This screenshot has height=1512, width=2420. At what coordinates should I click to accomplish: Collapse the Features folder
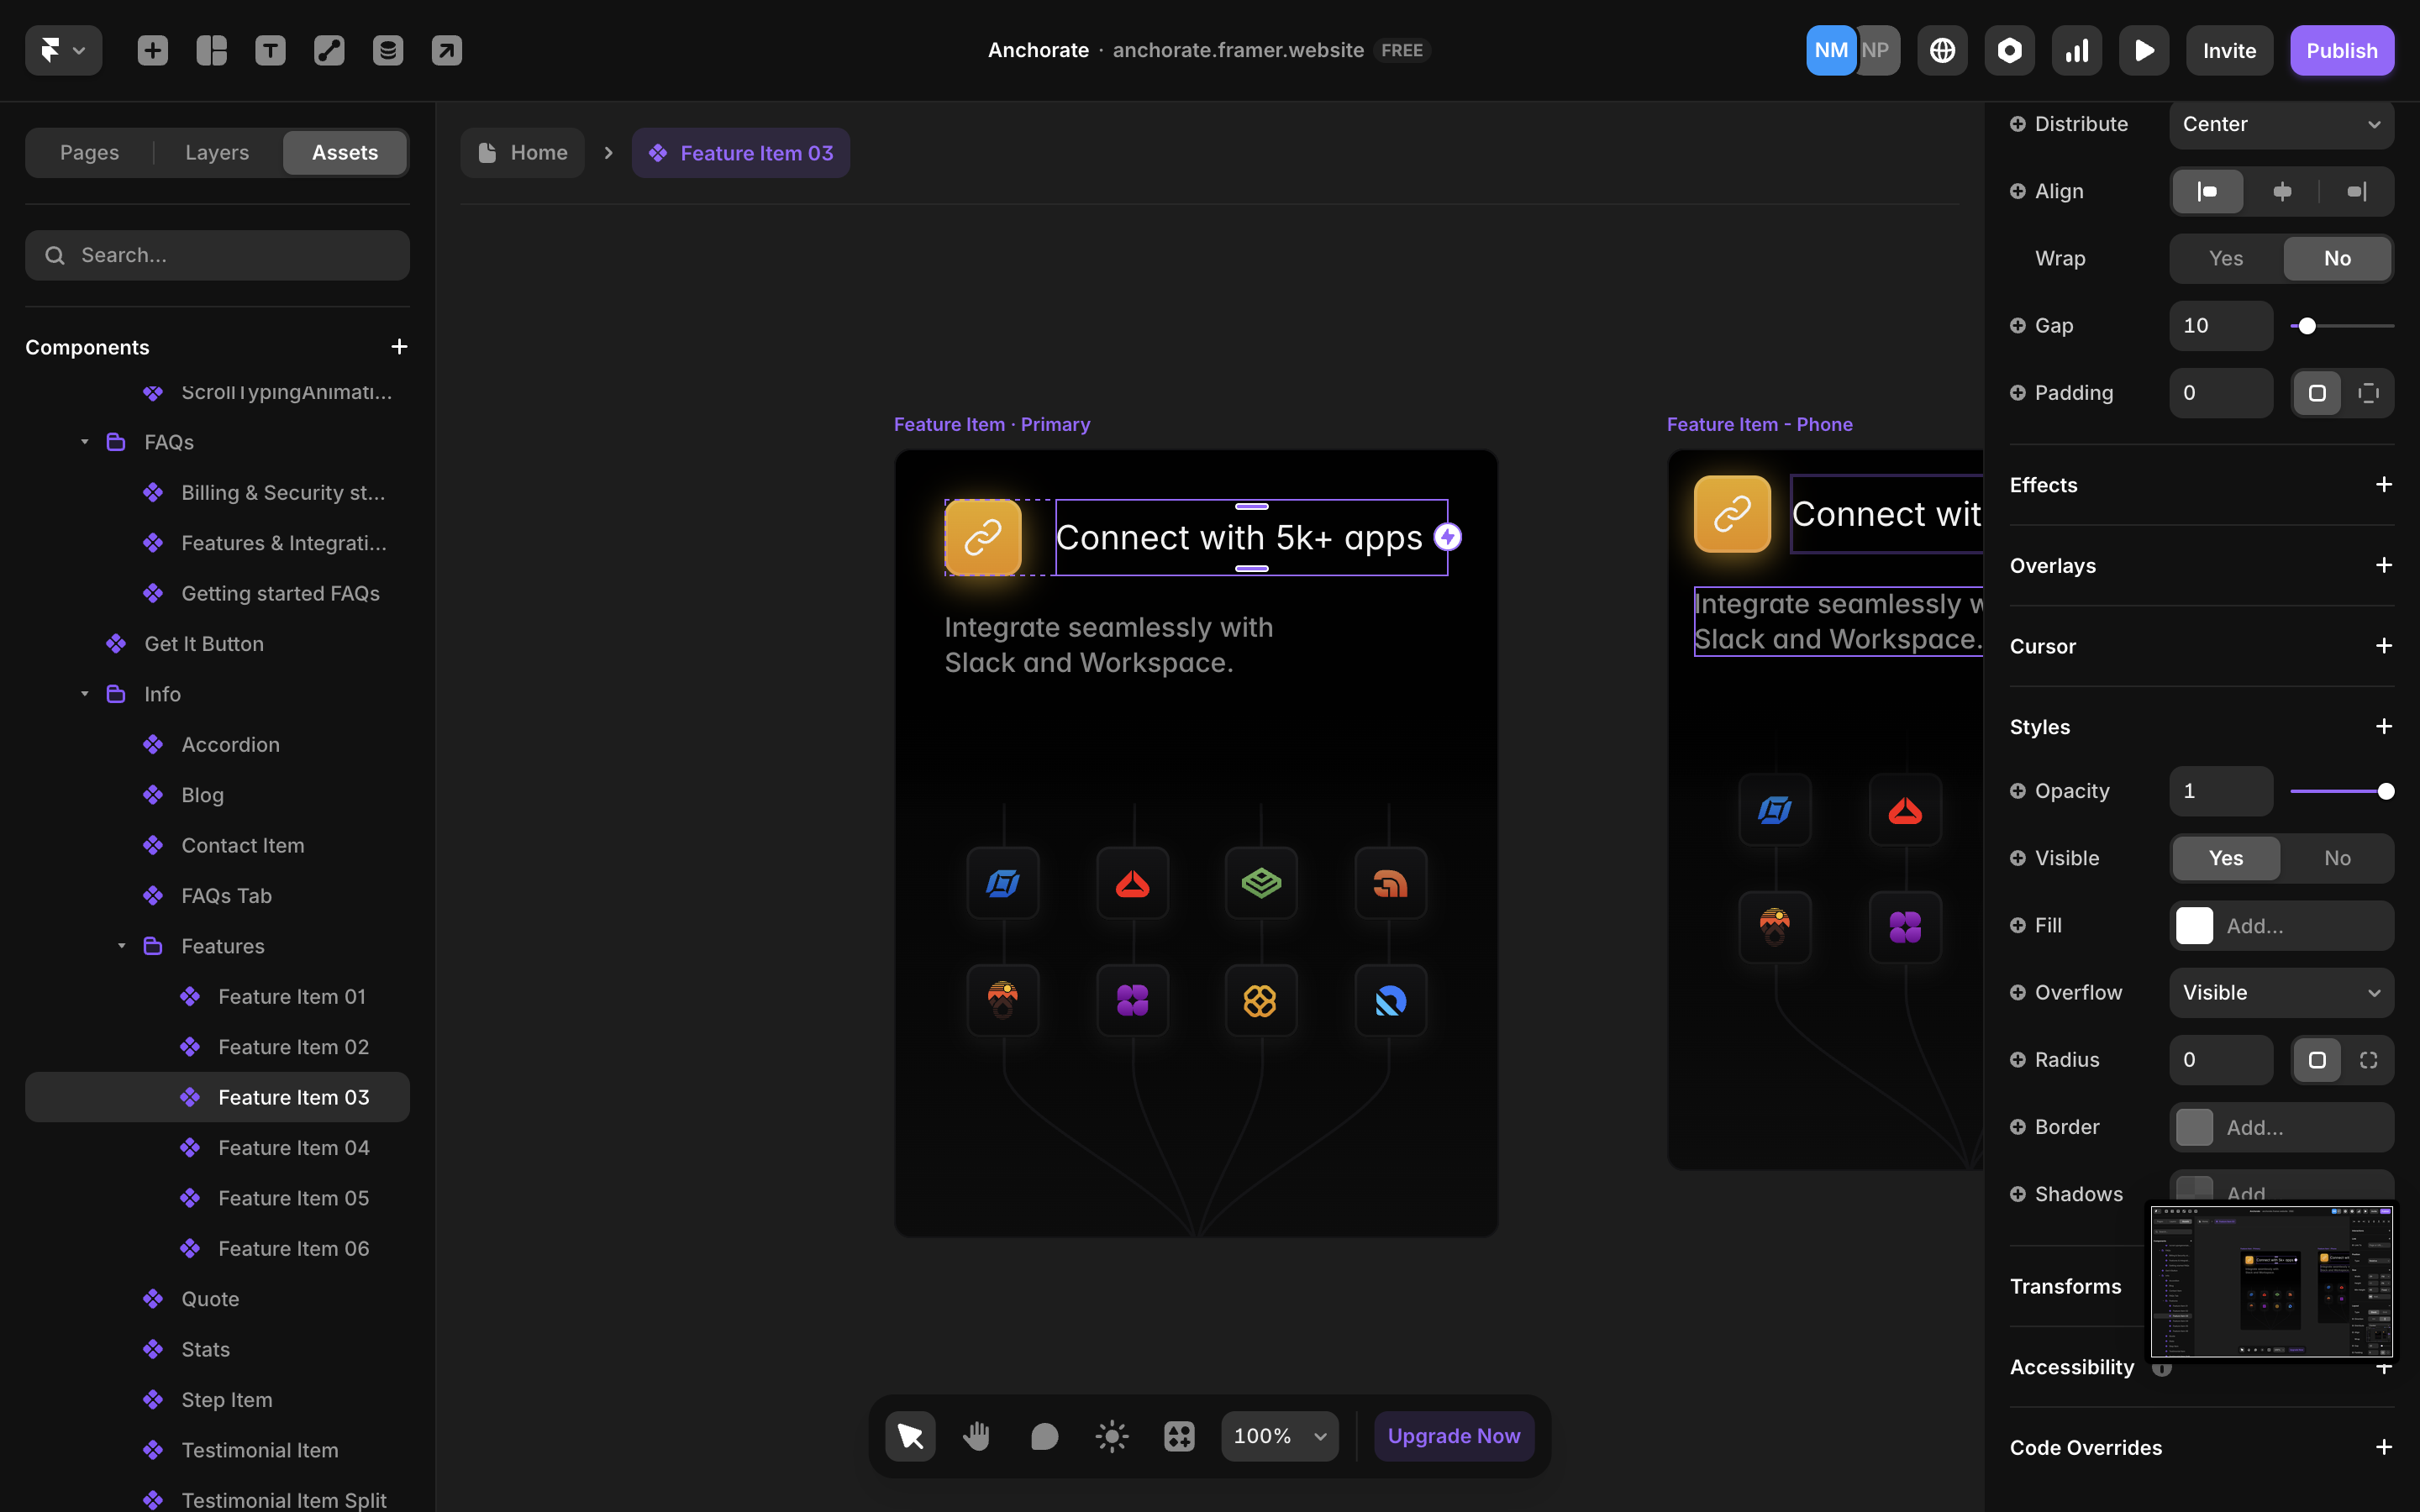tap(122, 946)
